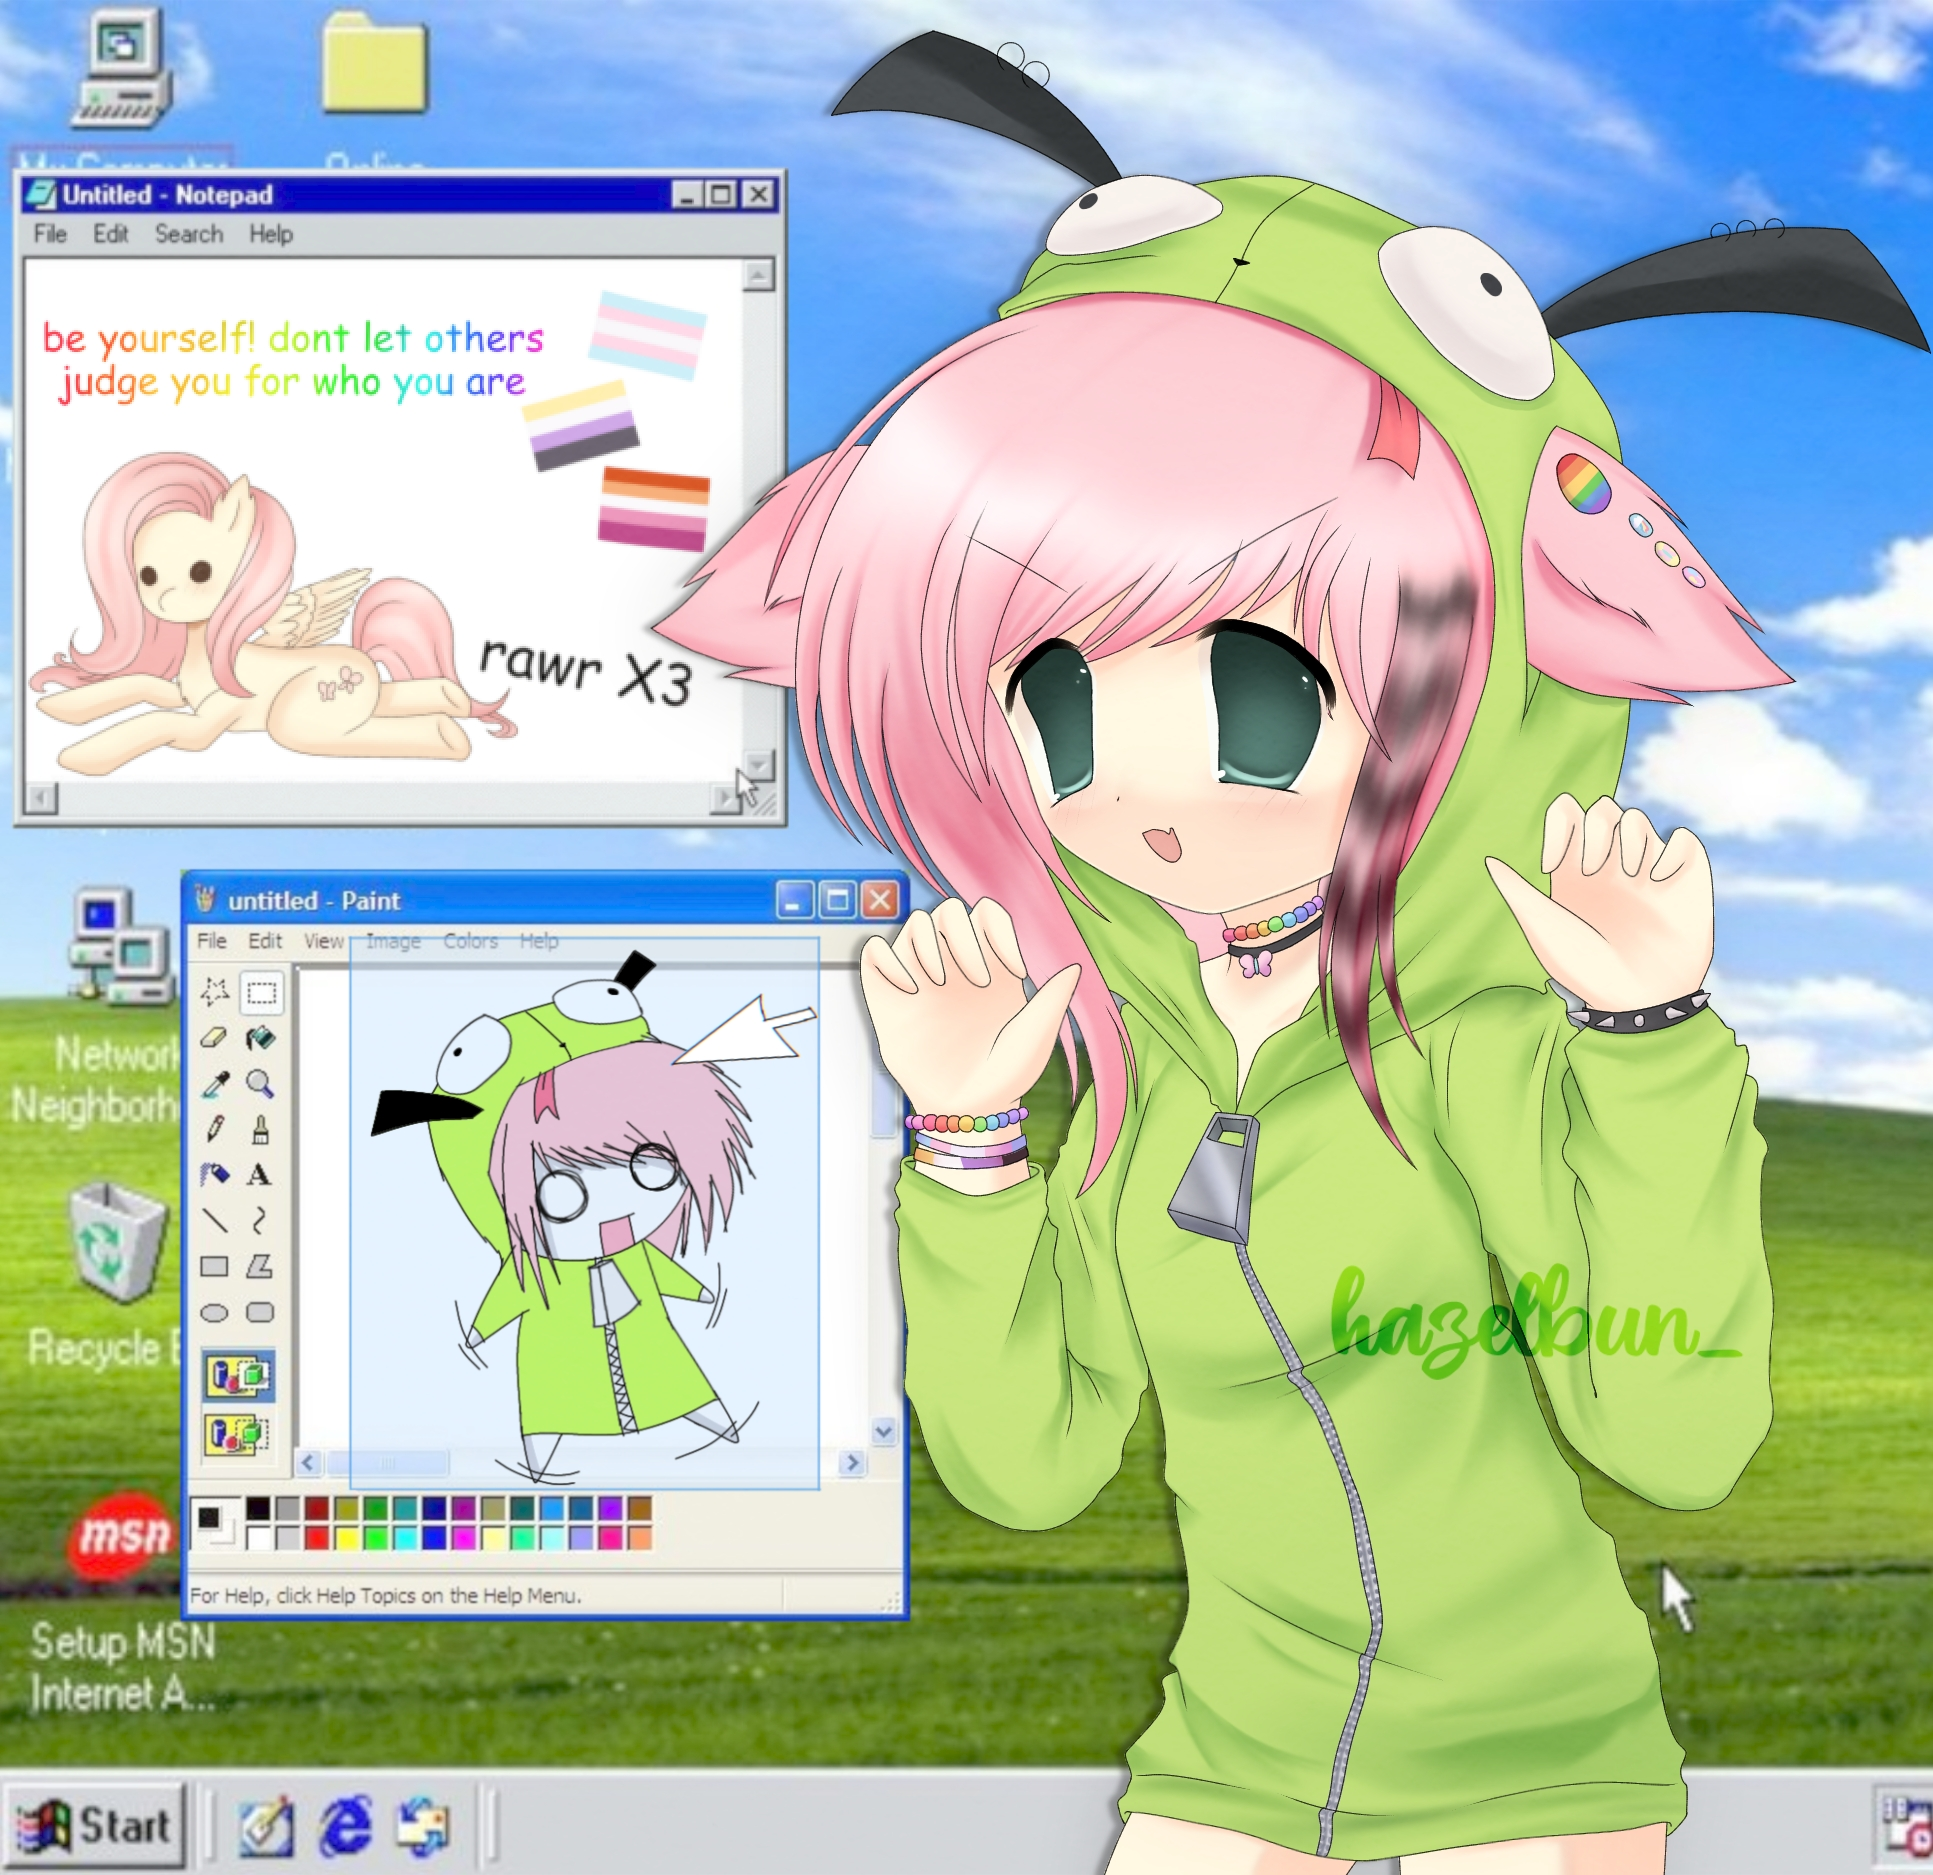Open Notepad's Help menu
This screenshot has width=1933, height=1875.
271,234
